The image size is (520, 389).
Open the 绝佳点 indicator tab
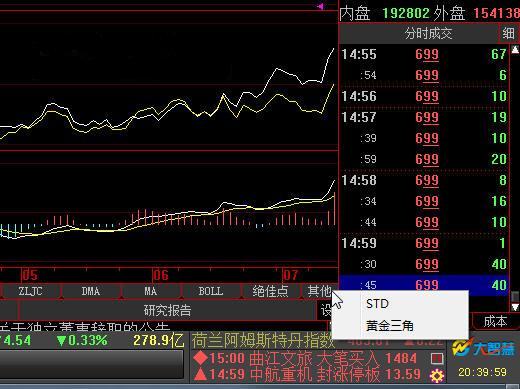click(x=270, y=291)
